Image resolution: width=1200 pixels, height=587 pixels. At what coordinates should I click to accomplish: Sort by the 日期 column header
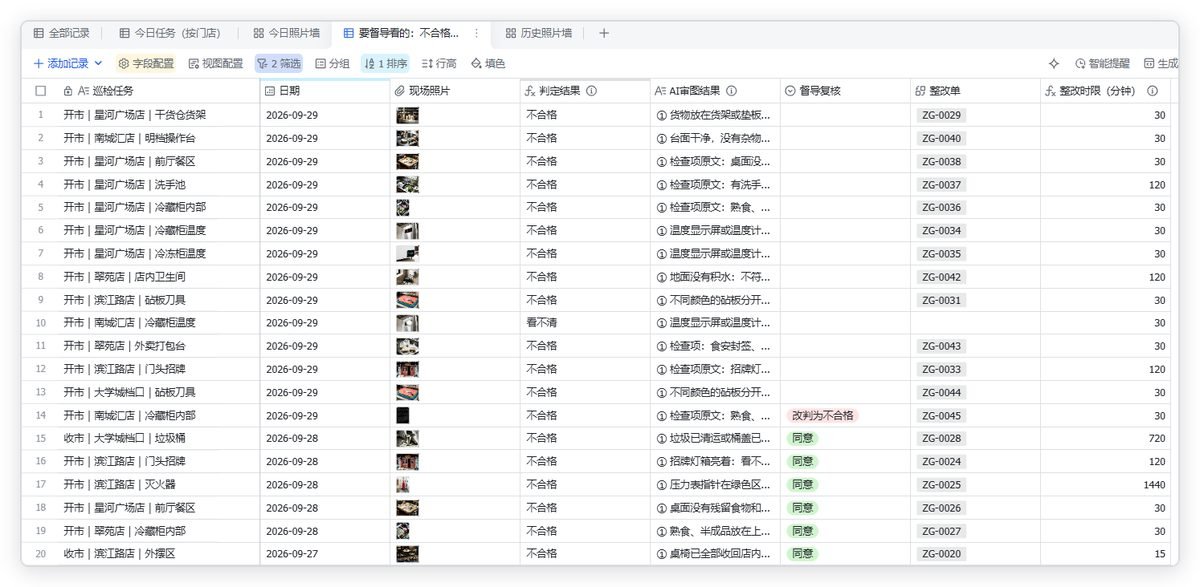(325, 91)
